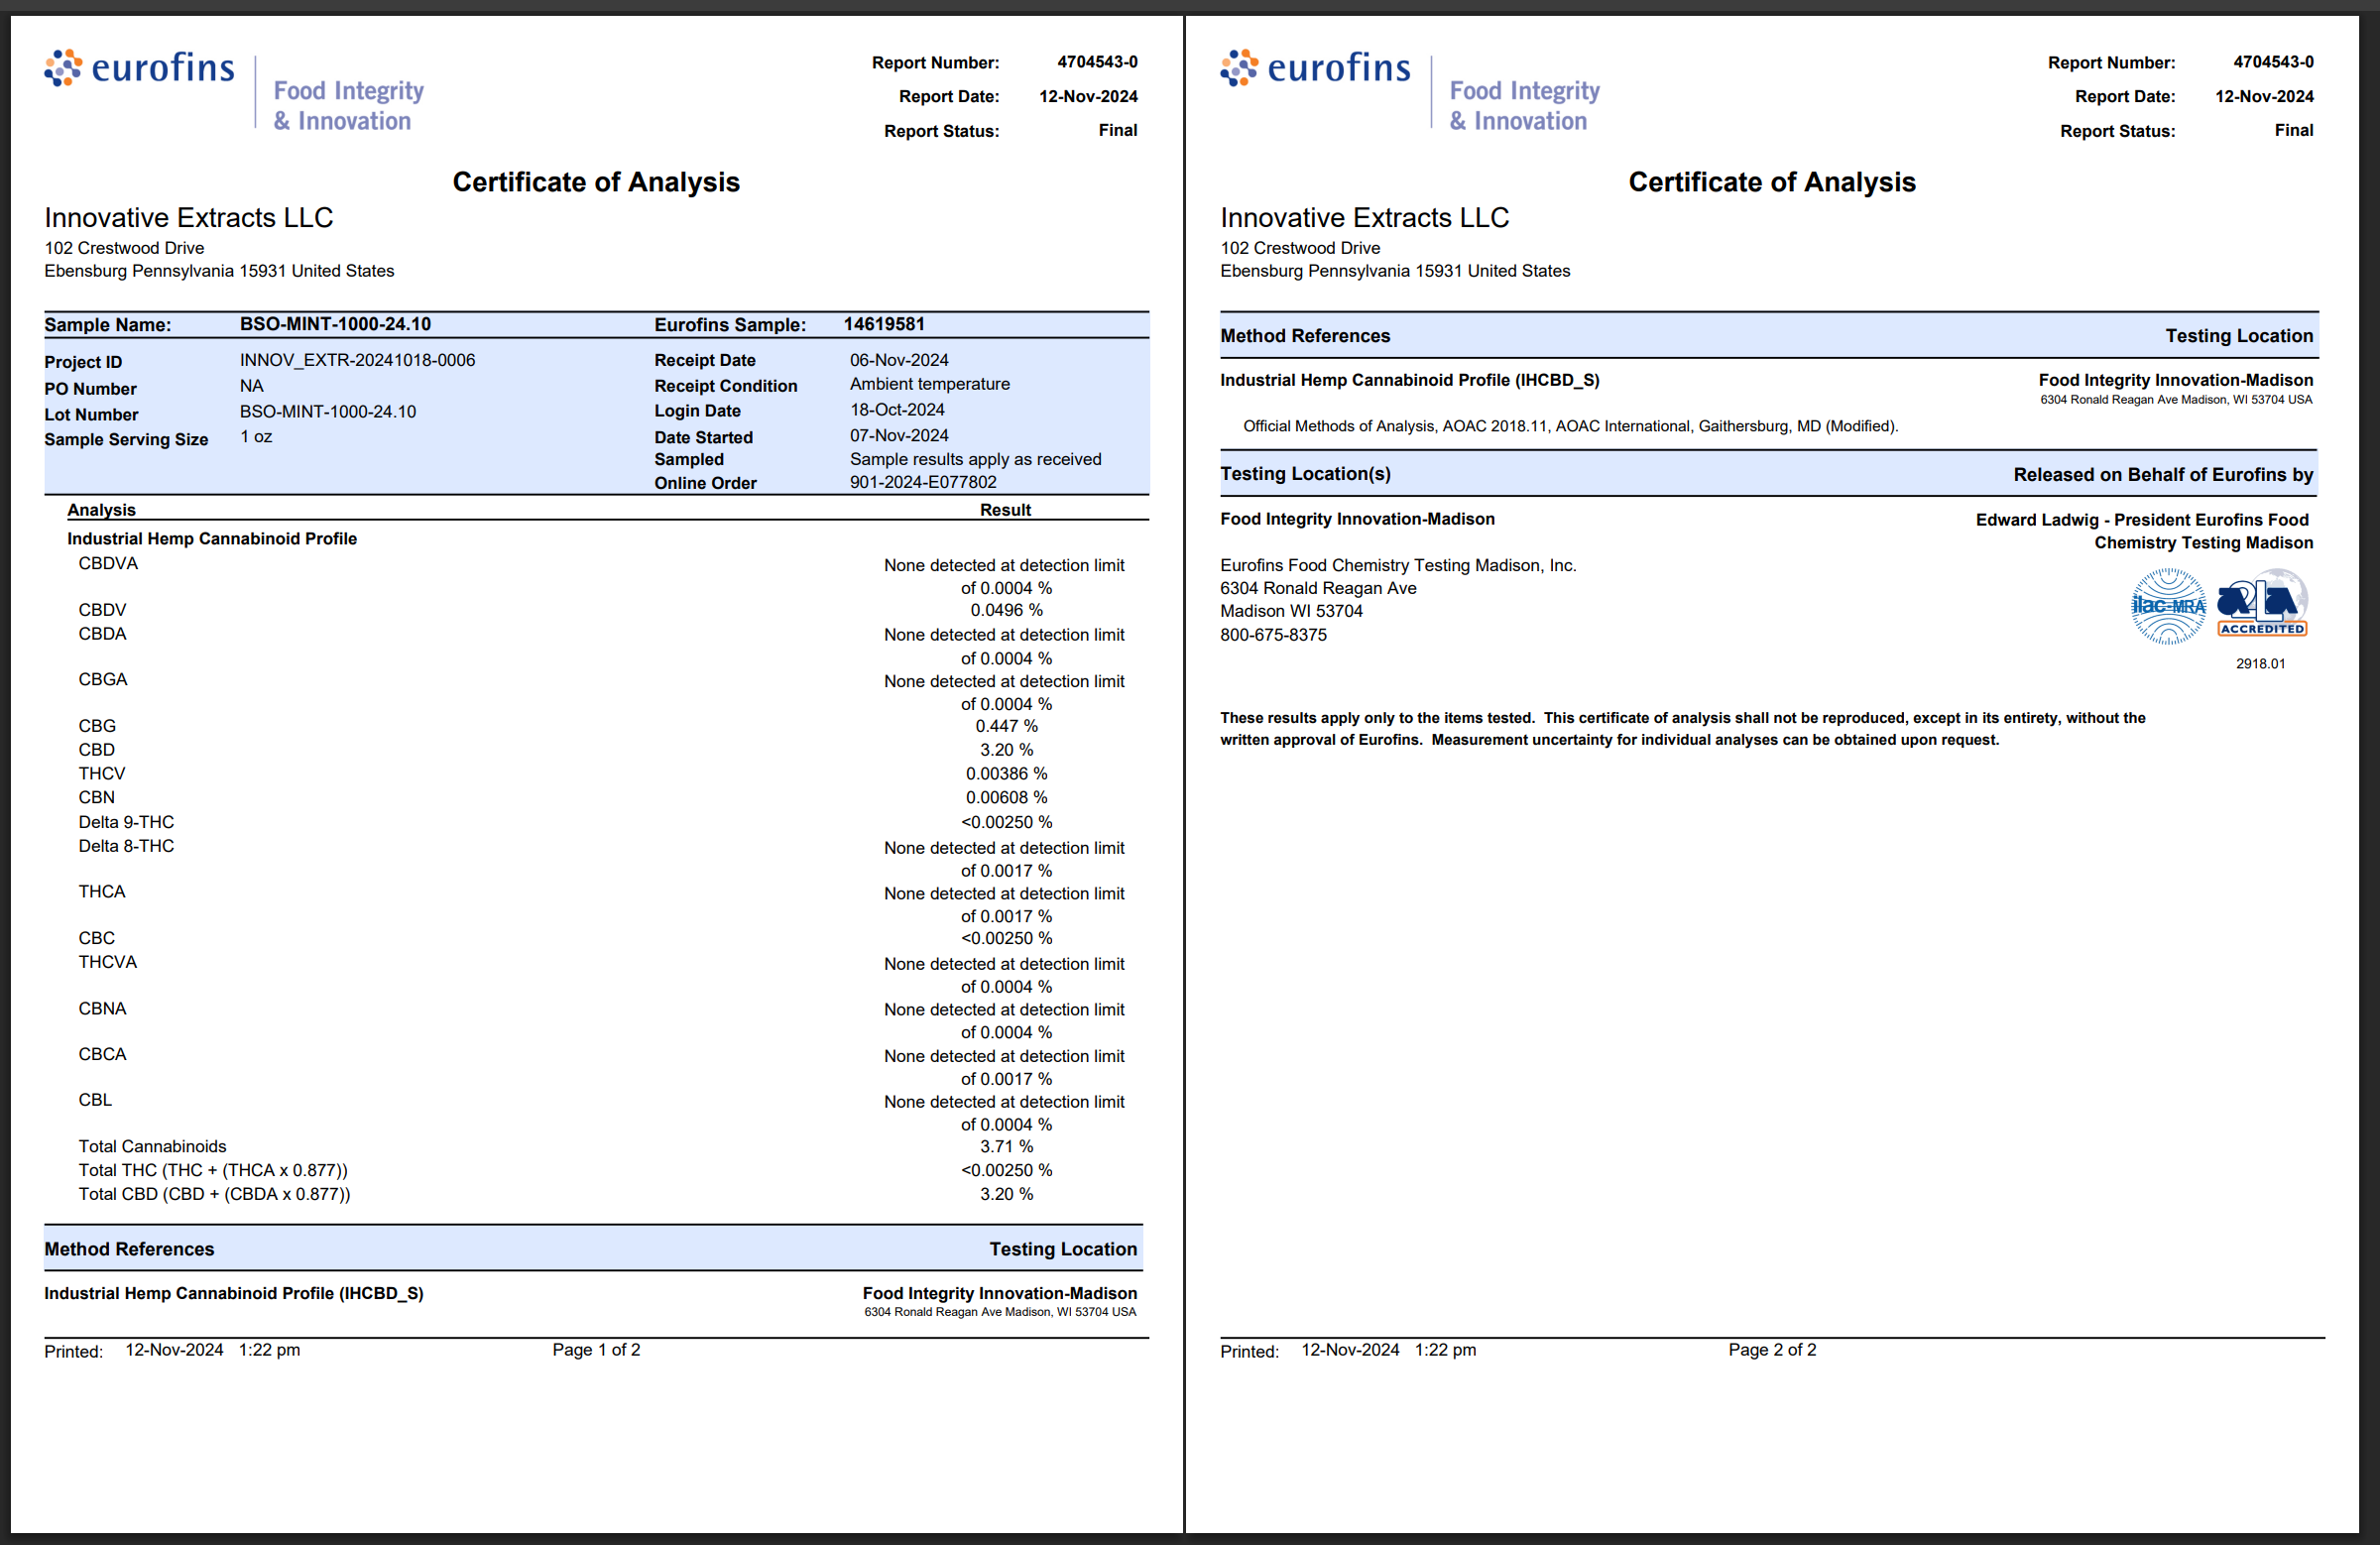Screen dimensions: 2380x1545
Task: Click the Page 1 of 2 footer label
Action: [x=596, y=1350]
